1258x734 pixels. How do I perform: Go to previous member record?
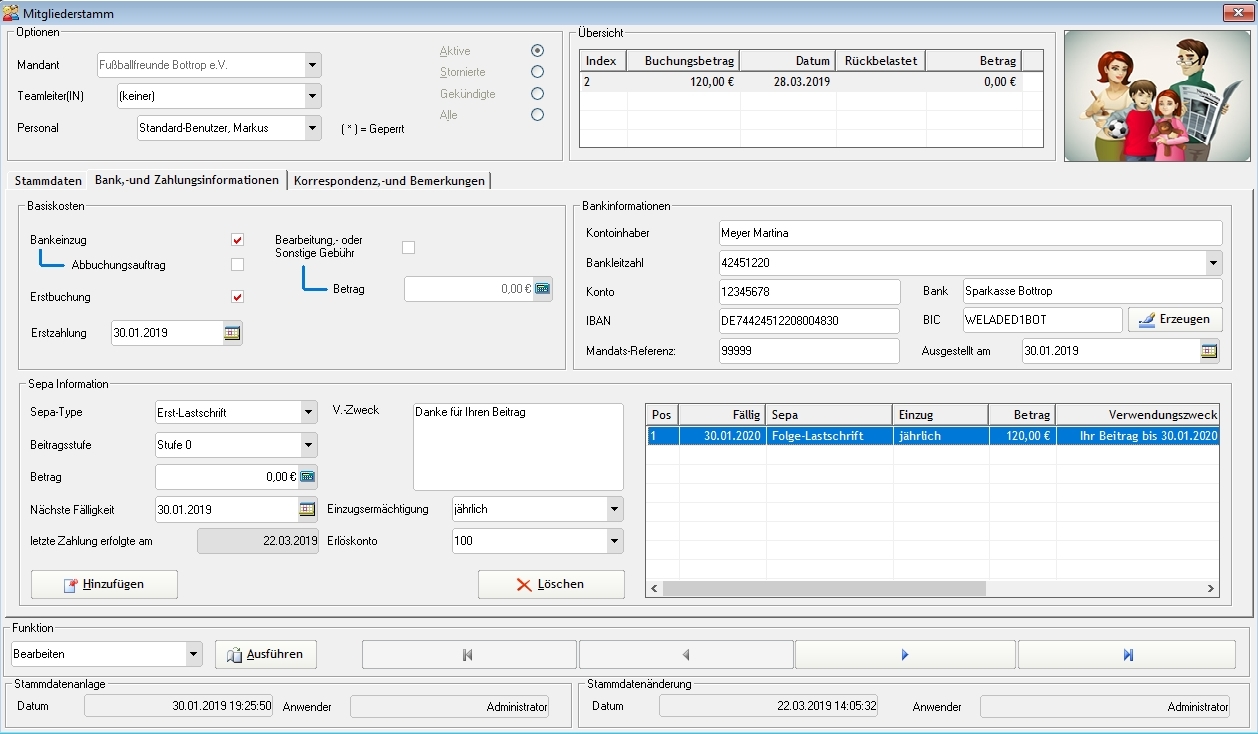tap(686, 655)
